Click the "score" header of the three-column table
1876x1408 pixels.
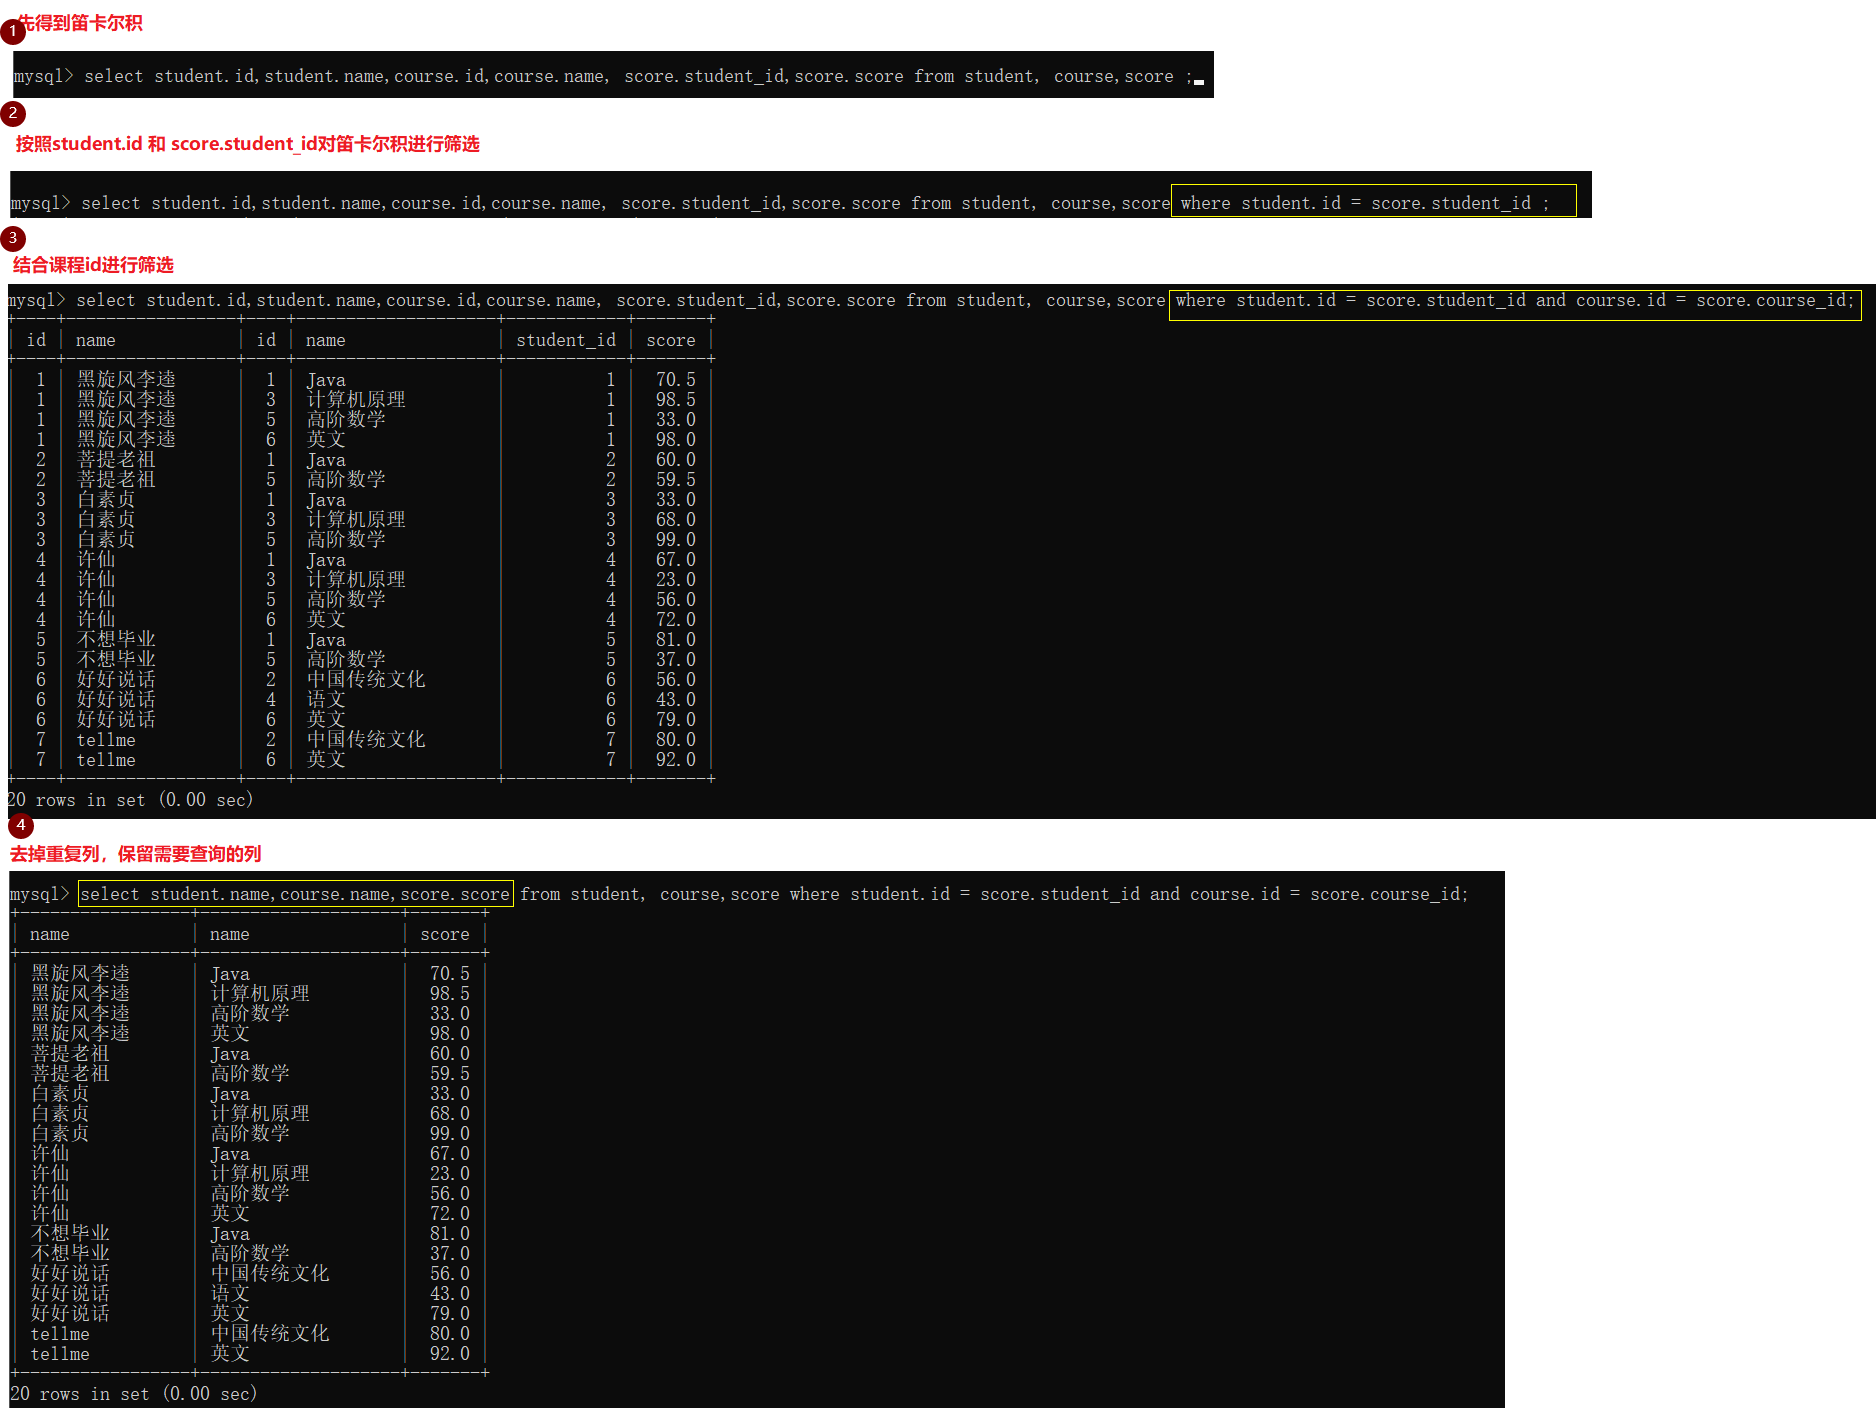pyautogui.click(x=445, y=934)
